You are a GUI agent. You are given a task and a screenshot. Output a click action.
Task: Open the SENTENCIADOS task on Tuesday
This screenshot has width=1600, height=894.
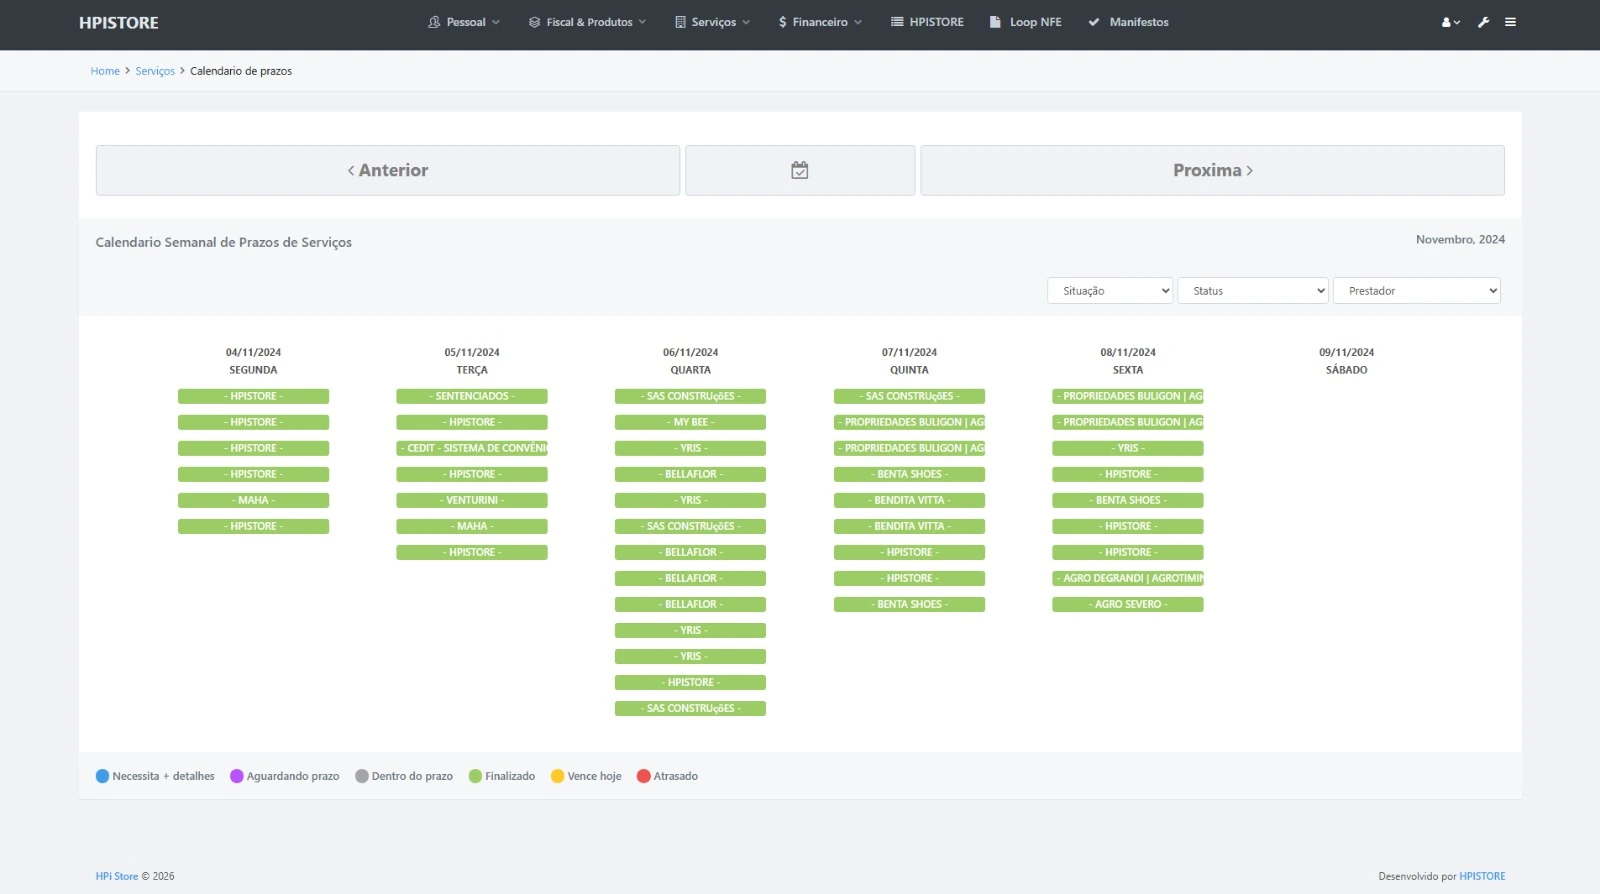coord(472,396)
